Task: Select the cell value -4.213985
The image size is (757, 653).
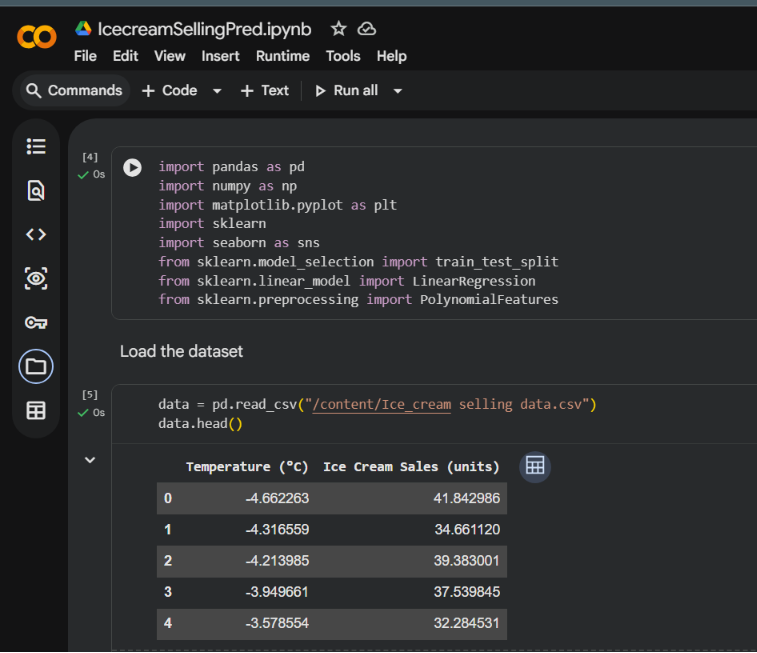Action: pos(277,561)
